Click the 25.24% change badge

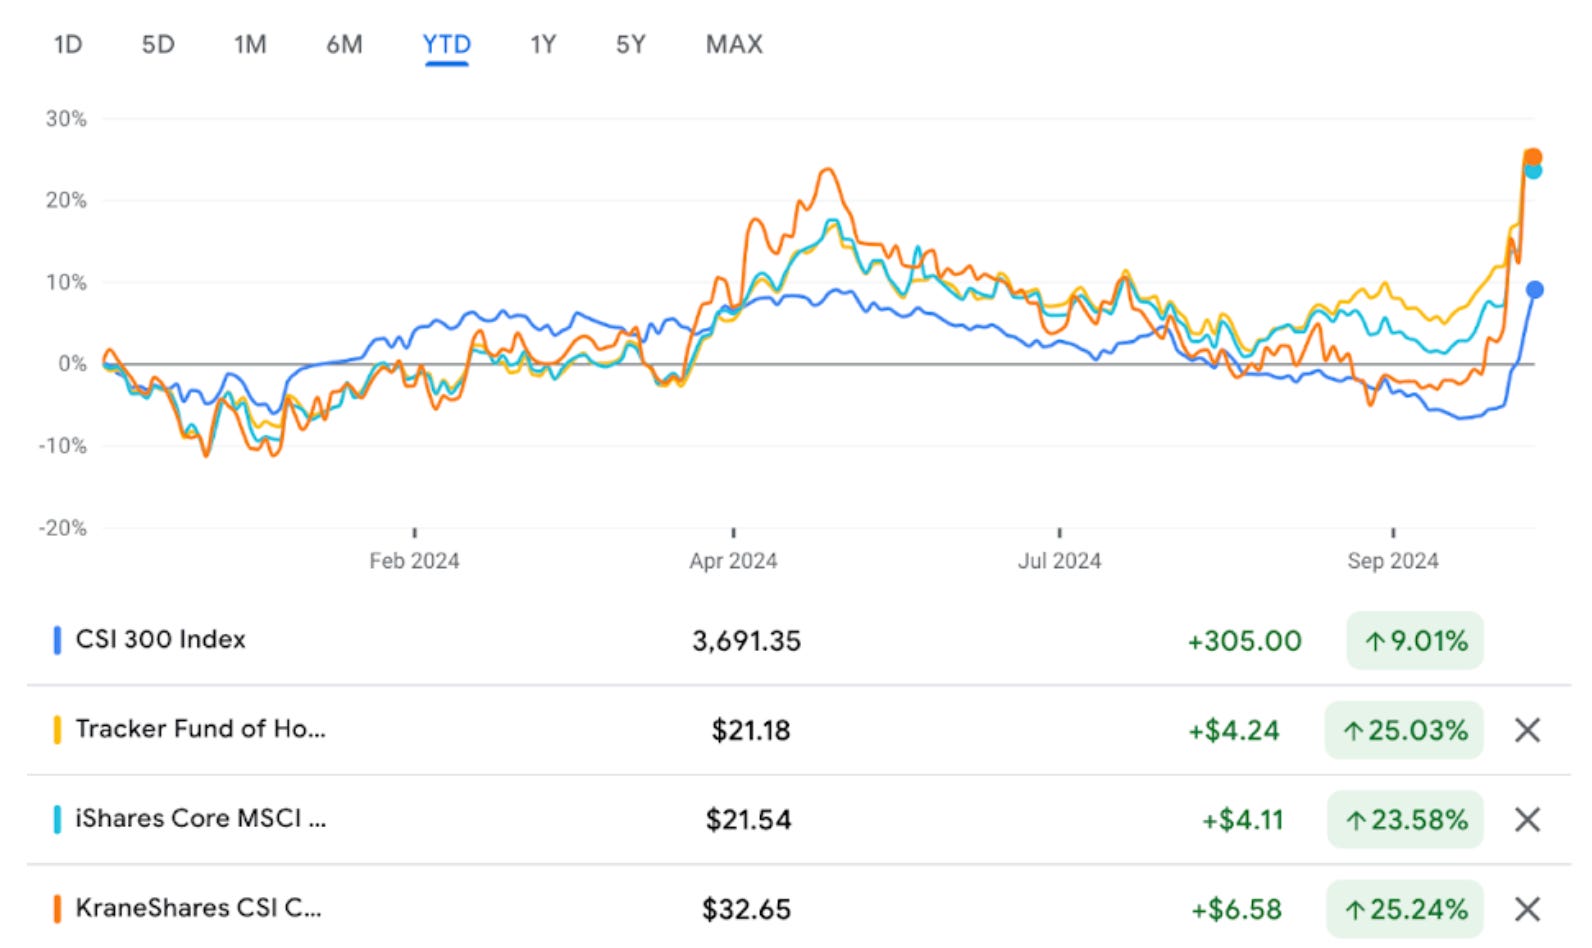[x=1405, y=909]
